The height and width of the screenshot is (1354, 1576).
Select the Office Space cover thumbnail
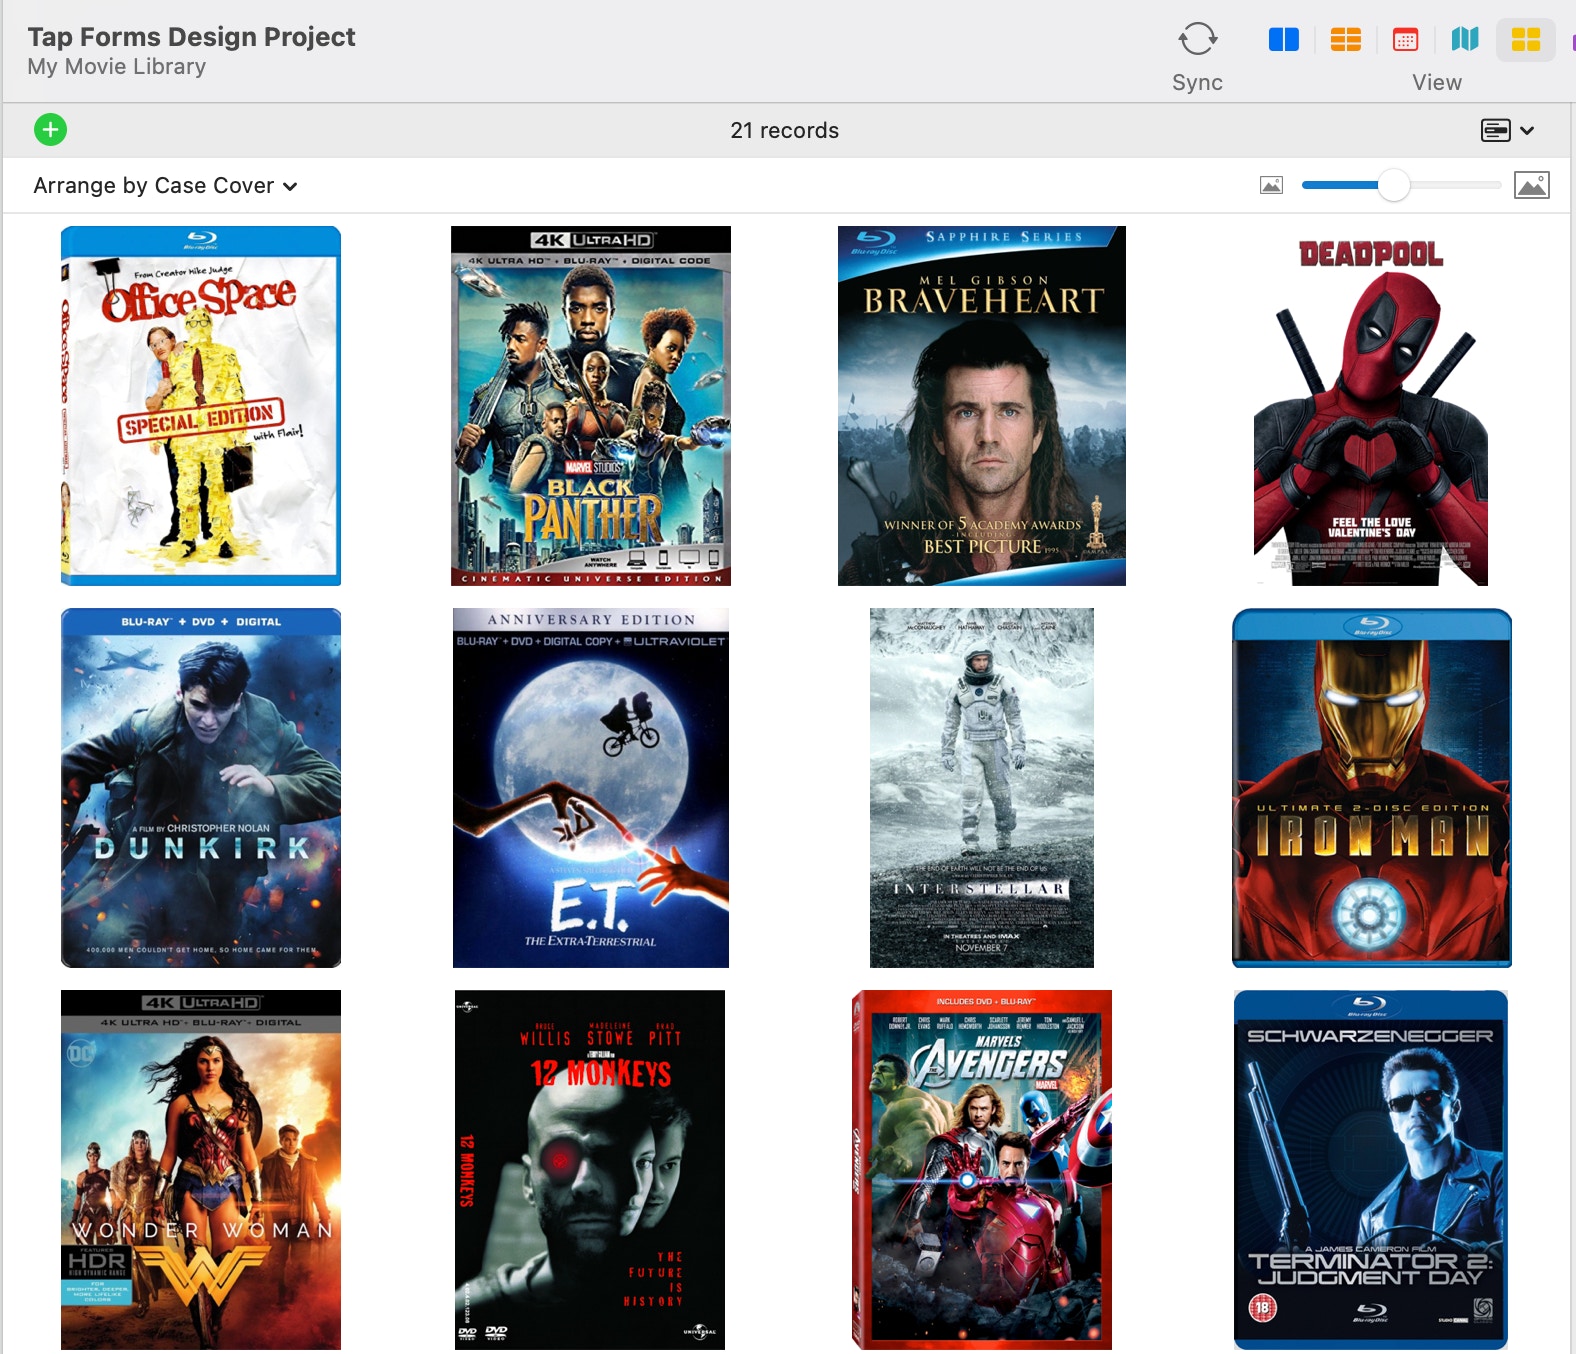coord(201,406)
